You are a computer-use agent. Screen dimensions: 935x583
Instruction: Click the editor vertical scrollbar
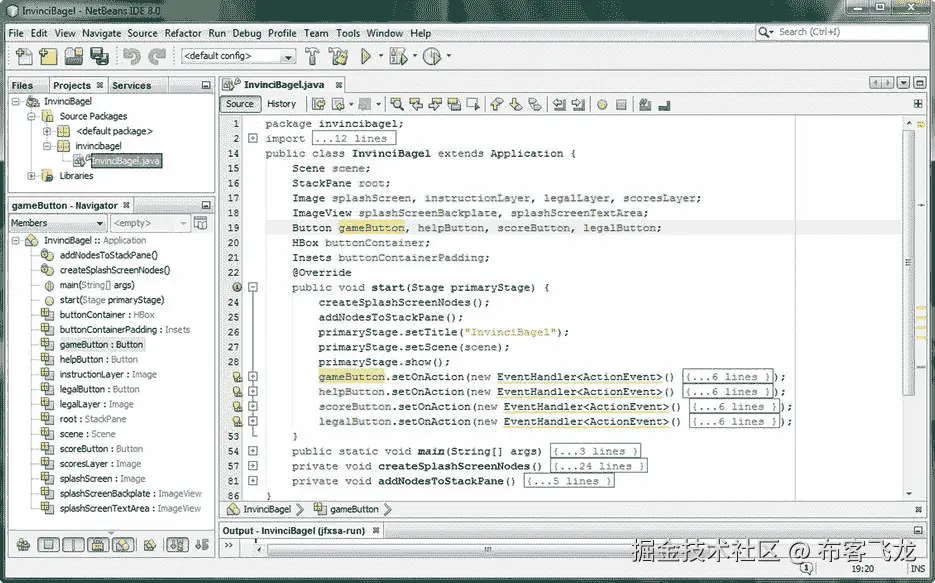(909, 262)
